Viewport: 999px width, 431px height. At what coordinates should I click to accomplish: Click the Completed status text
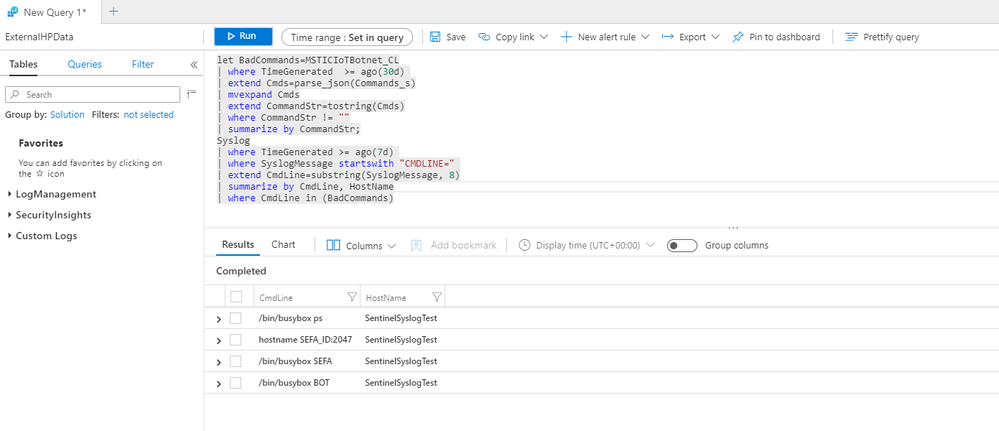pyautogui.click(x=241, y=271)
